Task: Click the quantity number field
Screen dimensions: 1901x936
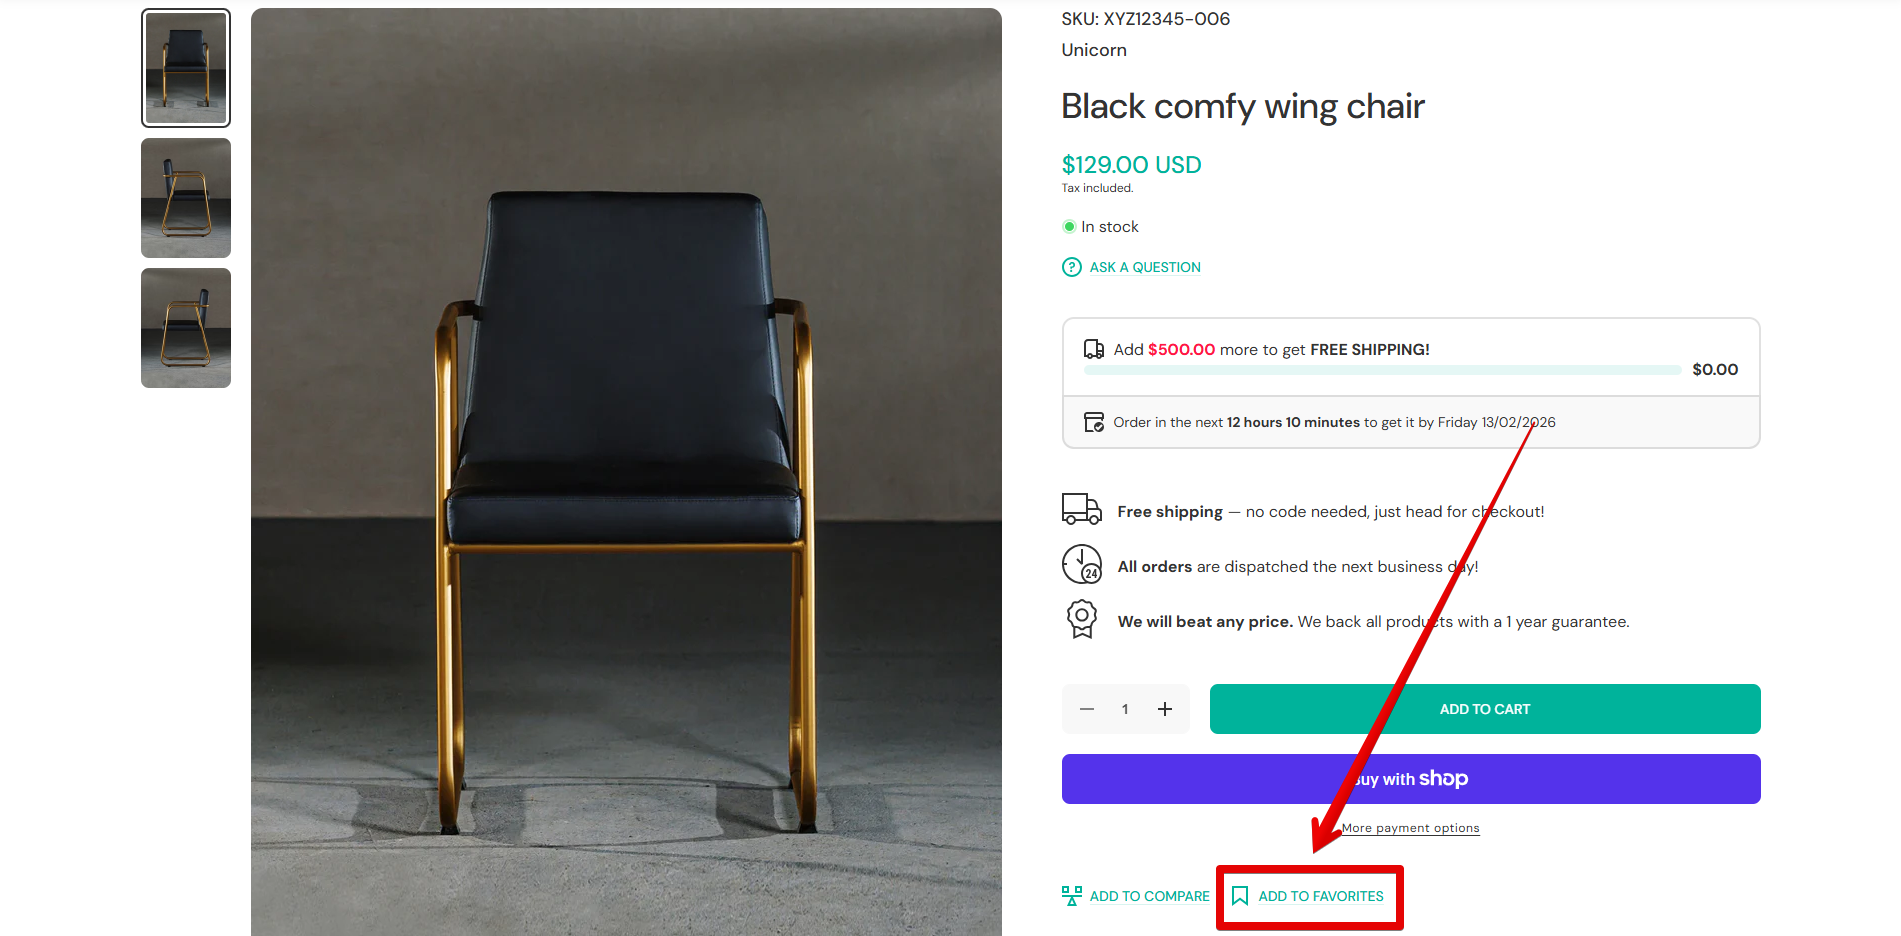Action: (x=1125, y=709)
